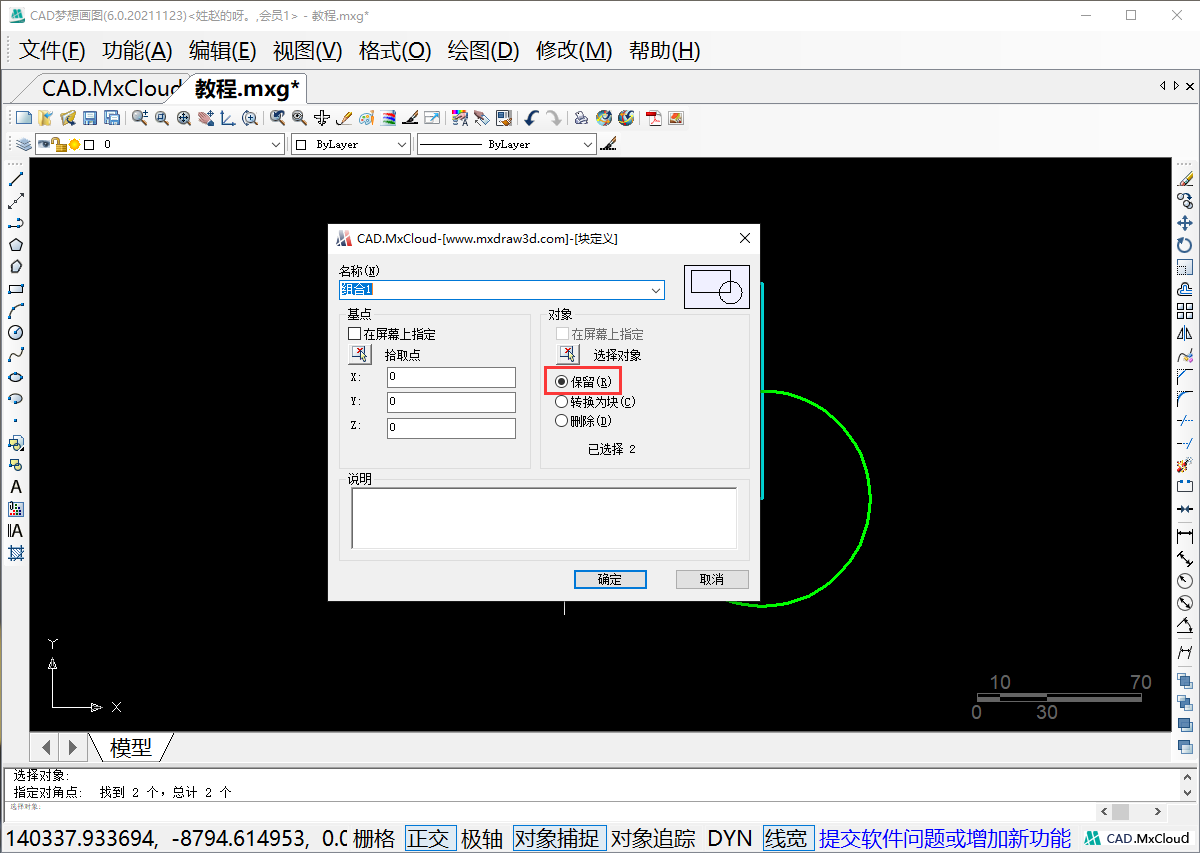This screenshot has height=853, width=1200.
Task: Select the Line drawing tool
Action: pos(16,179)
